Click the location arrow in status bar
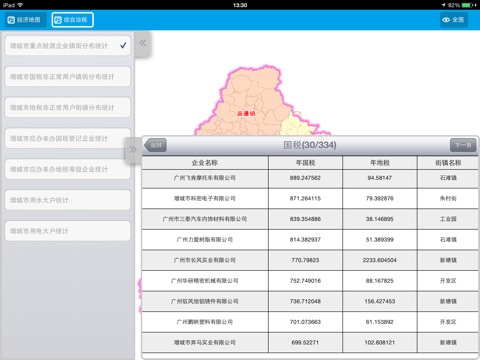The image size is (480, 360). 444,5
